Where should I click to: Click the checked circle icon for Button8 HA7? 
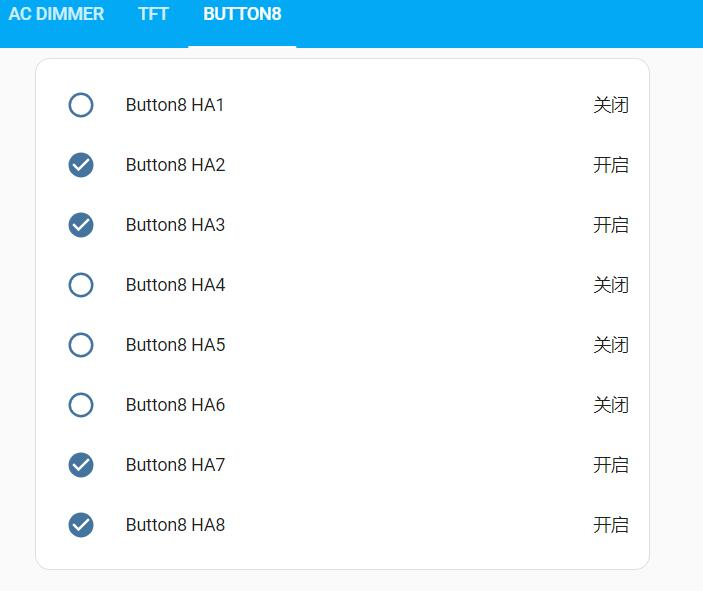[81, 465]
